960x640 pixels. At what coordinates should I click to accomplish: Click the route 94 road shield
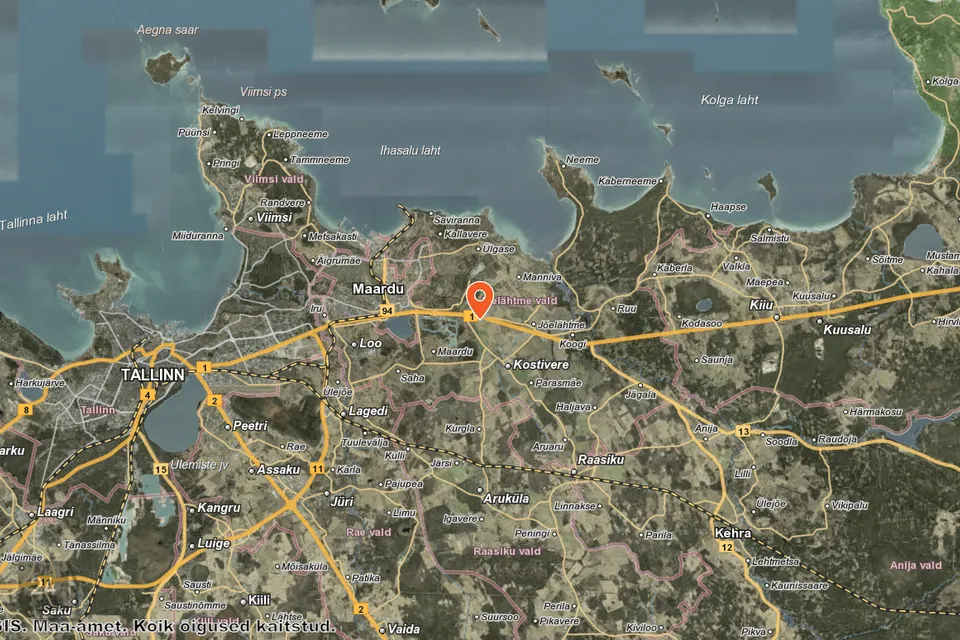point(387,311)
